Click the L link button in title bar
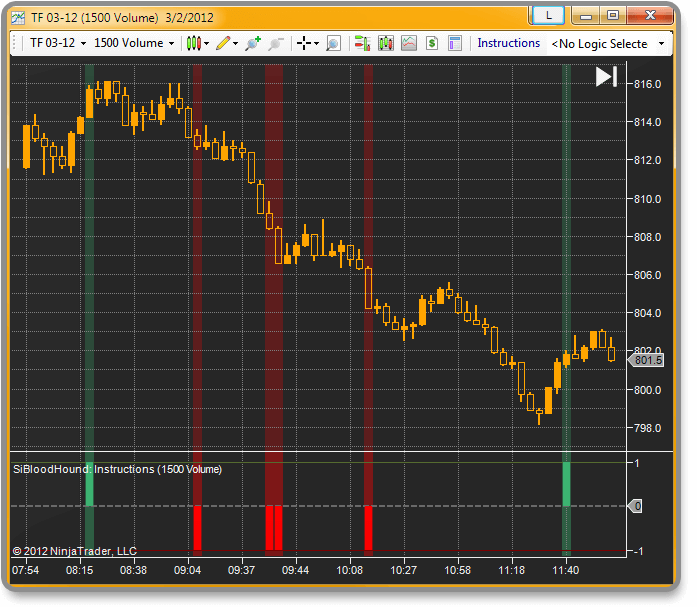 549,16
